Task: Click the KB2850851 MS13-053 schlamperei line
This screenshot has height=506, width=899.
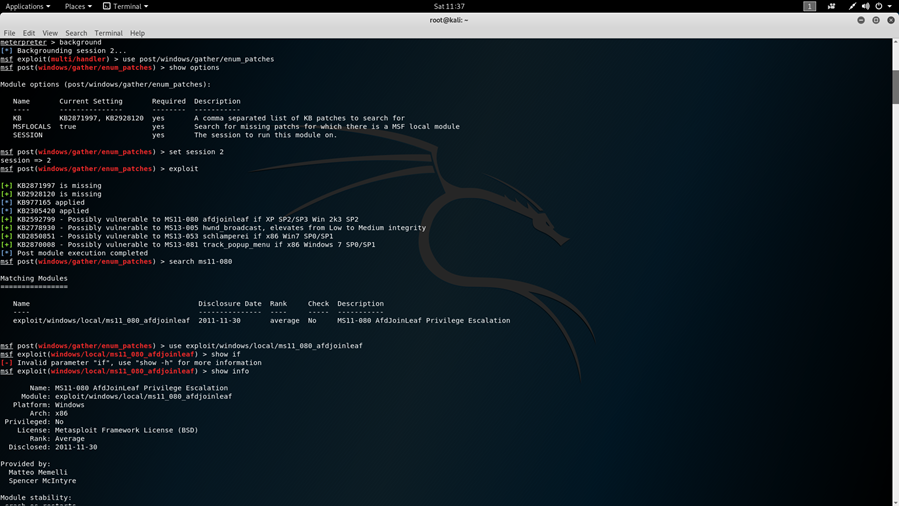Action: pos(167,236)
